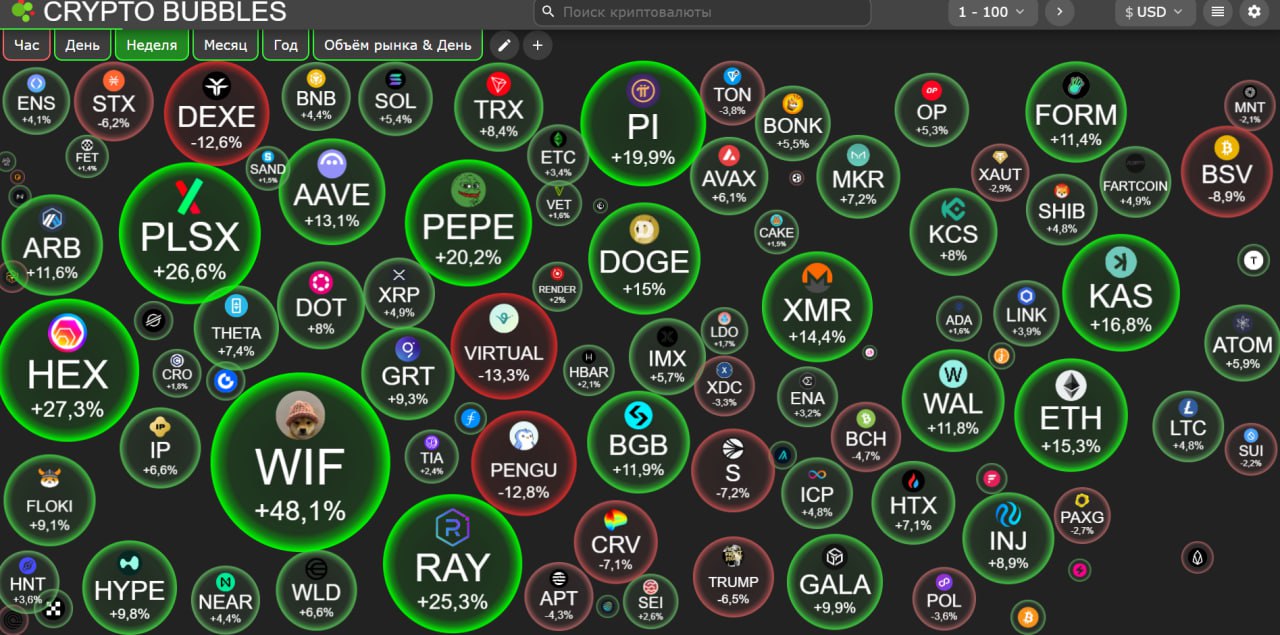1280x635 pixels.
Task: Select the IMX bubble
Action: (667, 356)
